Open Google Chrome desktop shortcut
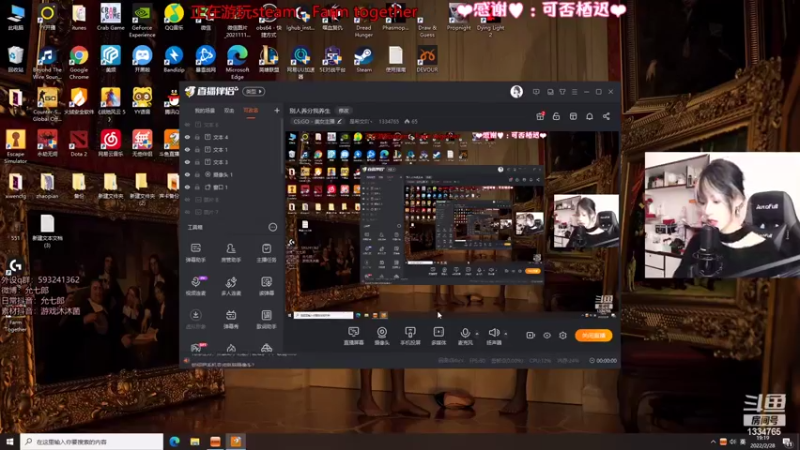Image resolution: width=800 pixels, height=450 pixels. coord(79,62)
